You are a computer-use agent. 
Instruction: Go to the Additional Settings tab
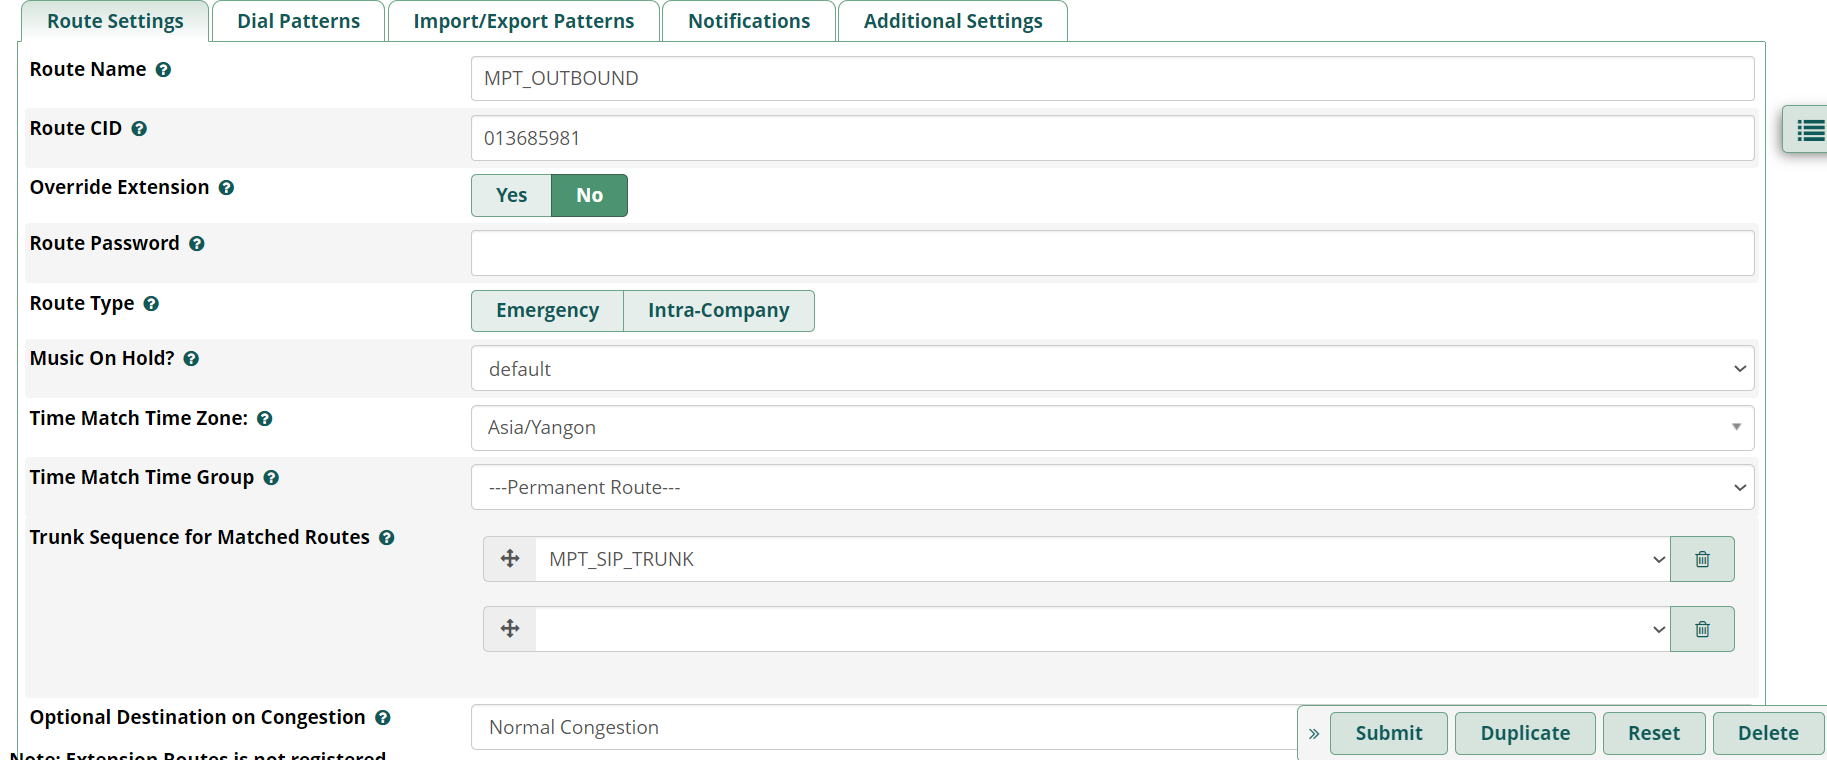953,21
